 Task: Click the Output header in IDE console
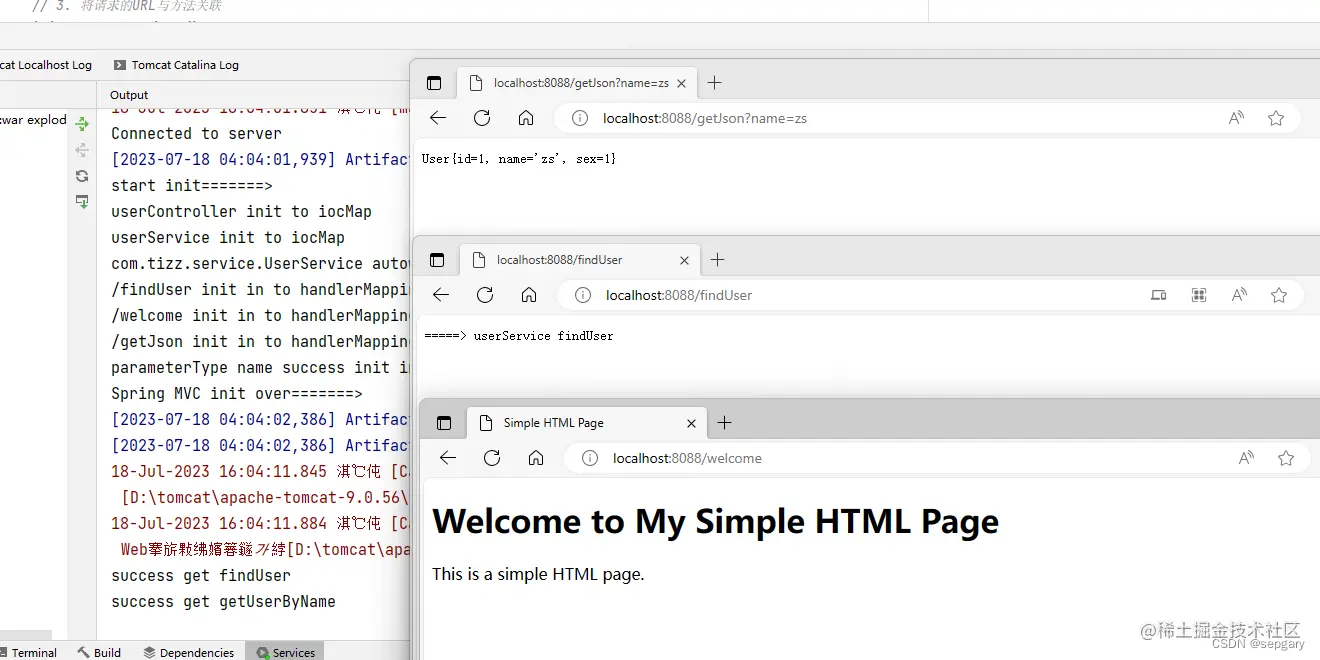pos(129,95)
